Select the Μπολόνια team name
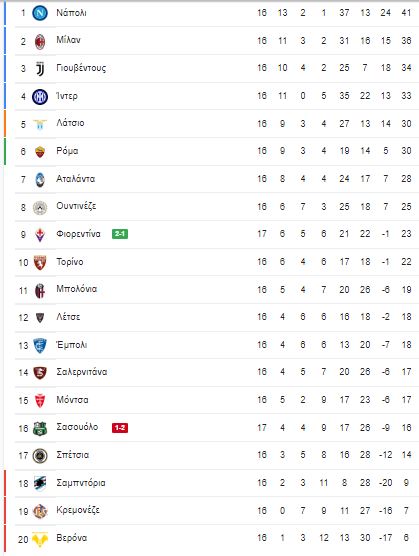Image resolution: width=419 pixels, height=556 pixels. click(77, 289)
